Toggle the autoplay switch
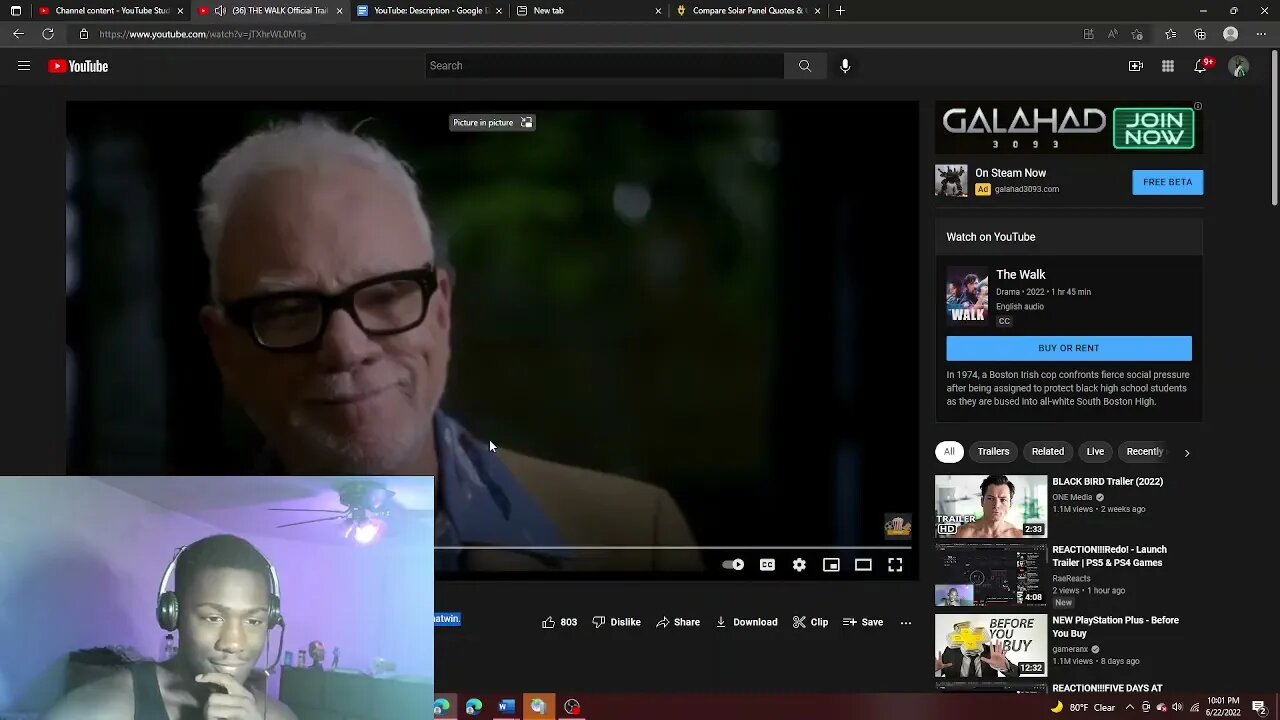The height and width of the screenshot is (720, 1280). coord(733,565)
